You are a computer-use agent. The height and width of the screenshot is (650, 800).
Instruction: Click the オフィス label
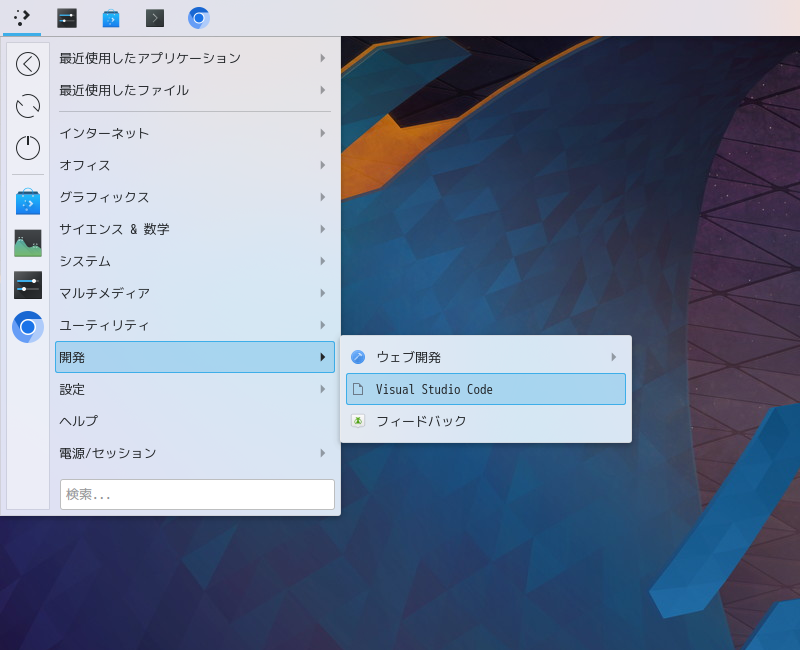[85, 165]
